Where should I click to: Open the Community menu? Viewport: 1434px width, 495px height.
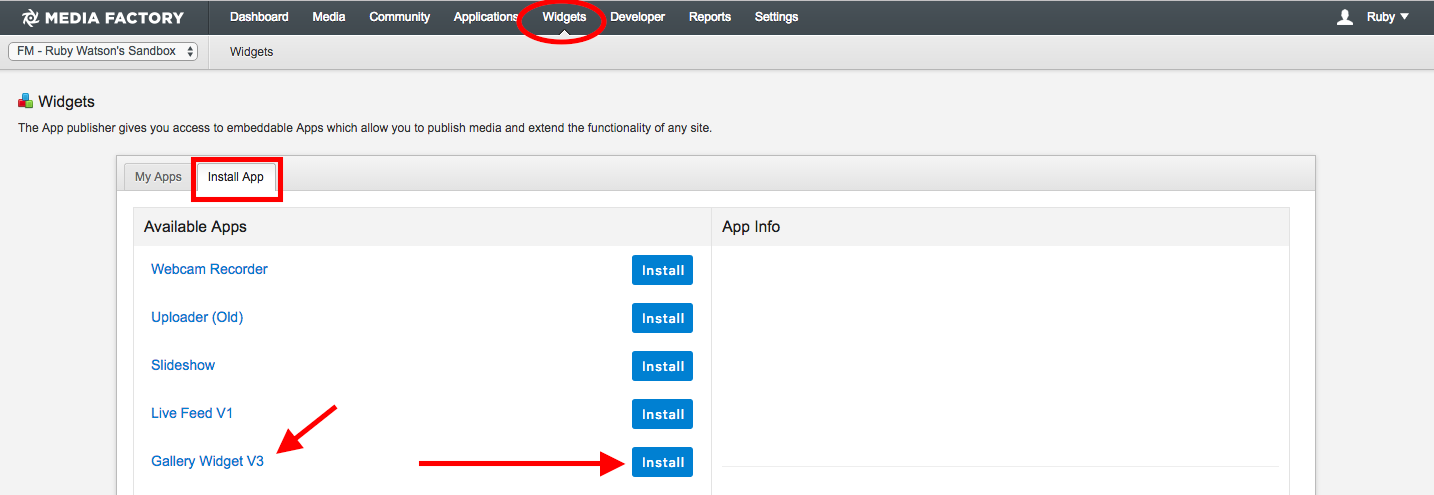click(400, 17)
